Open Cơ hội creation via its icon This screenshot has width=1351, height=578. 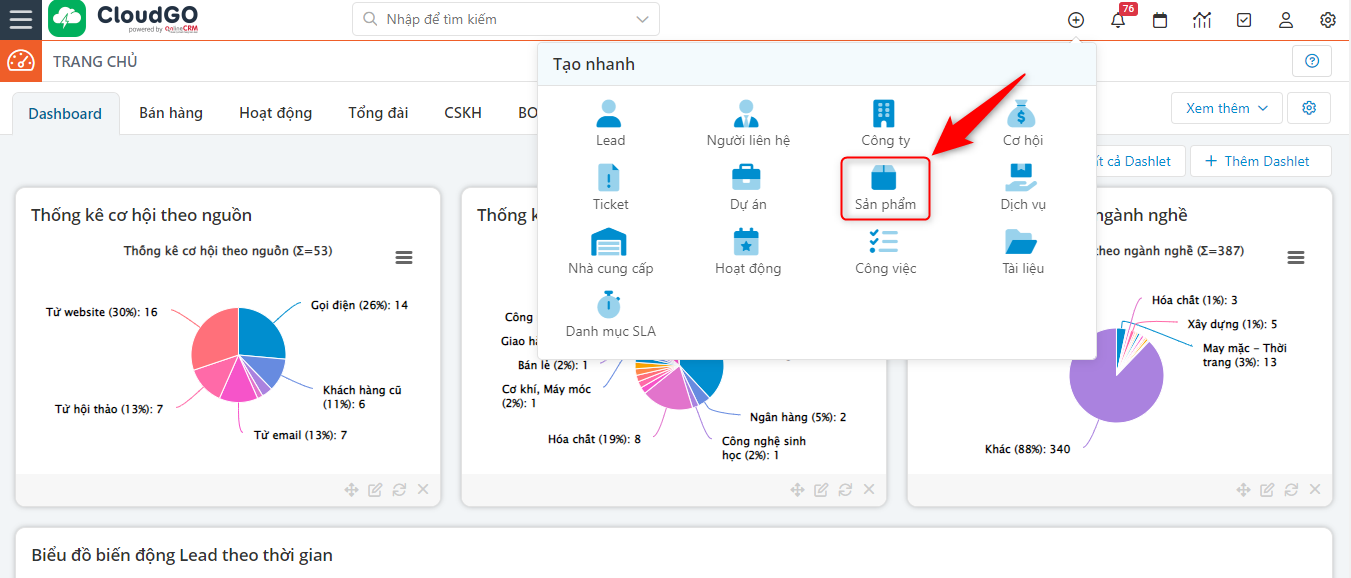tap(1022, 113)
